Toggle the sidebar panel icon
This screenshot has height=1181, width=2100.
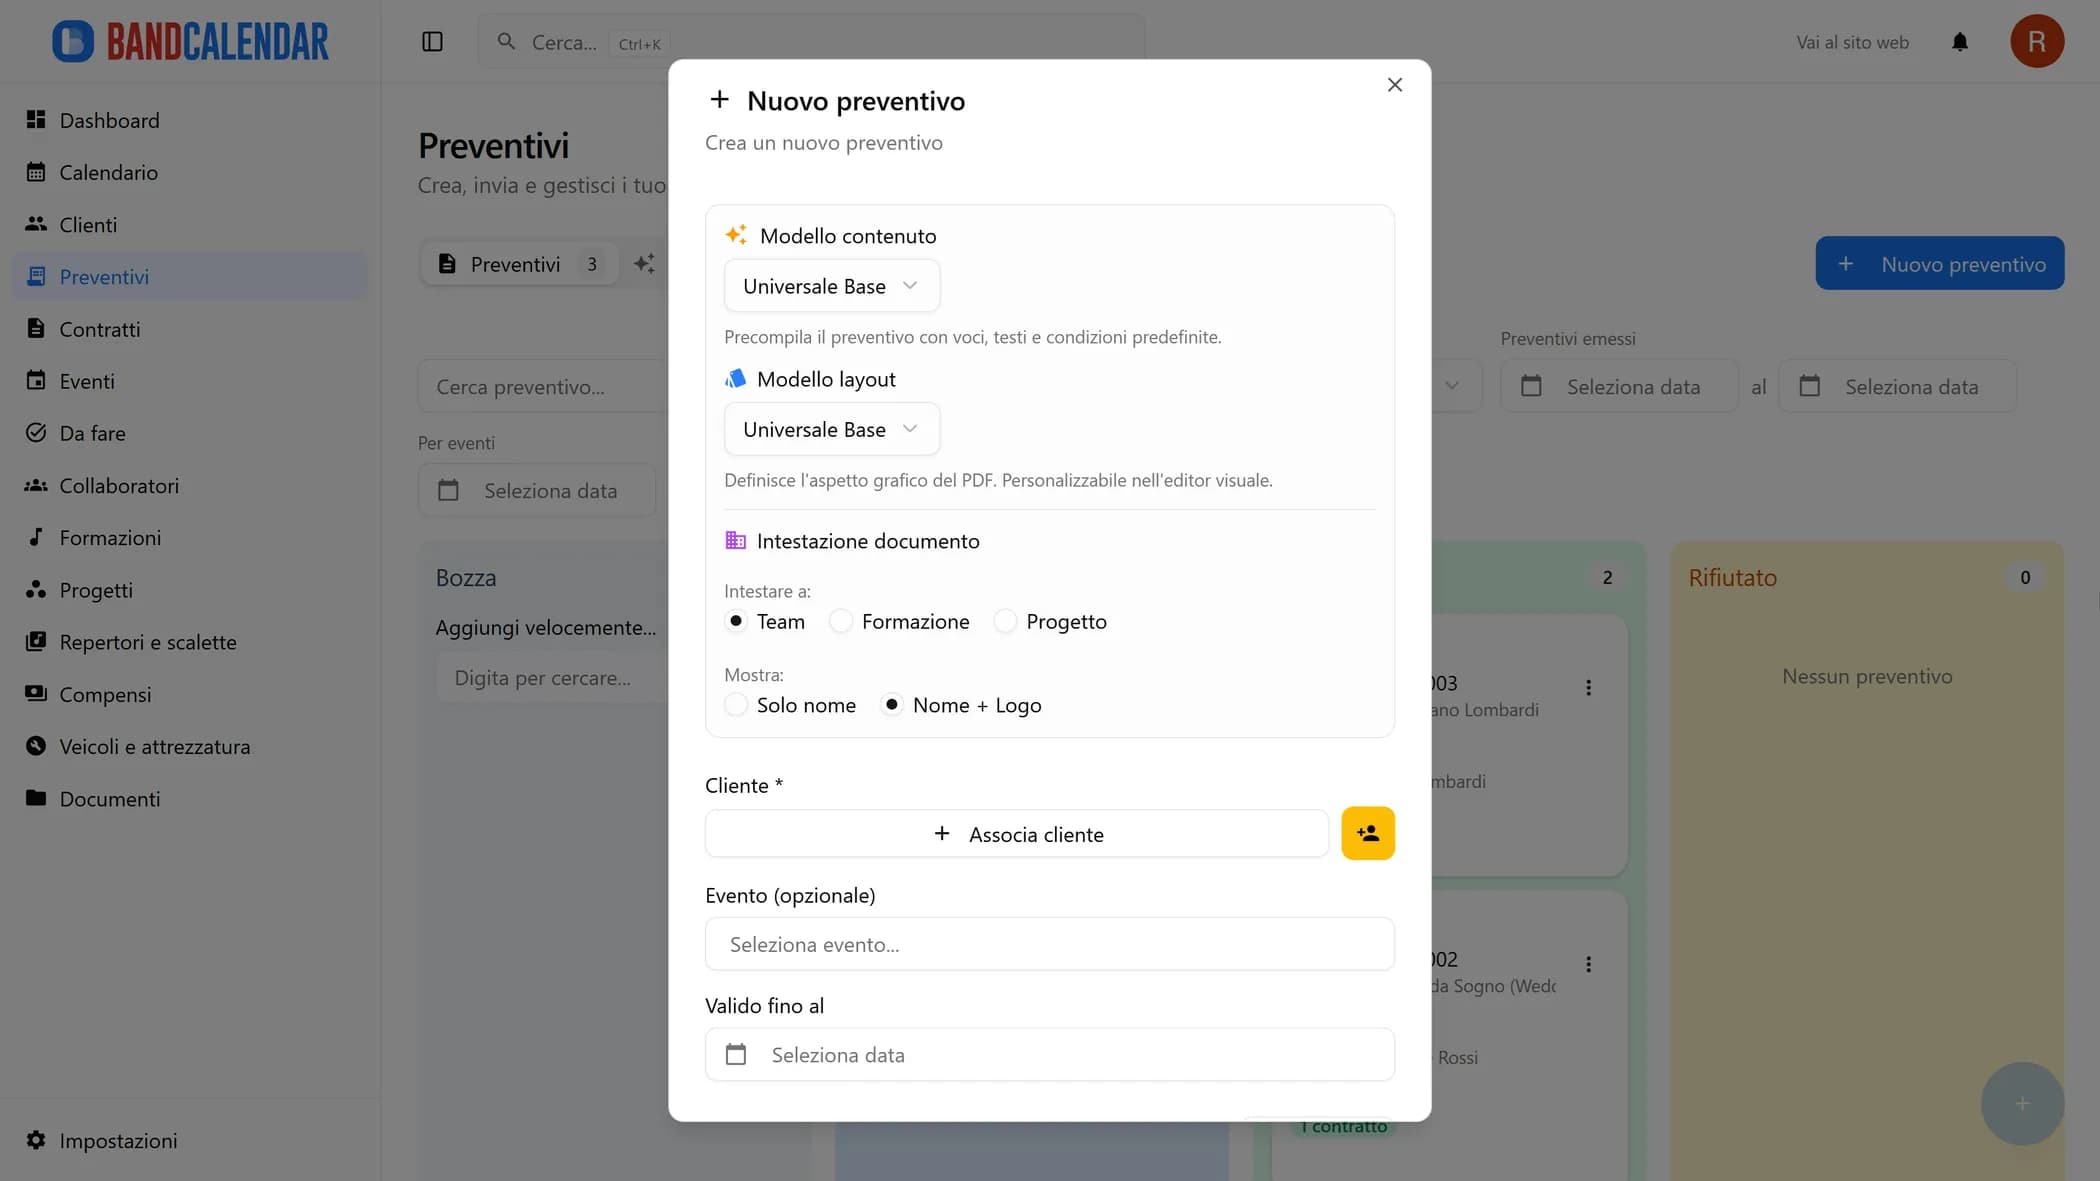(432, 42)
